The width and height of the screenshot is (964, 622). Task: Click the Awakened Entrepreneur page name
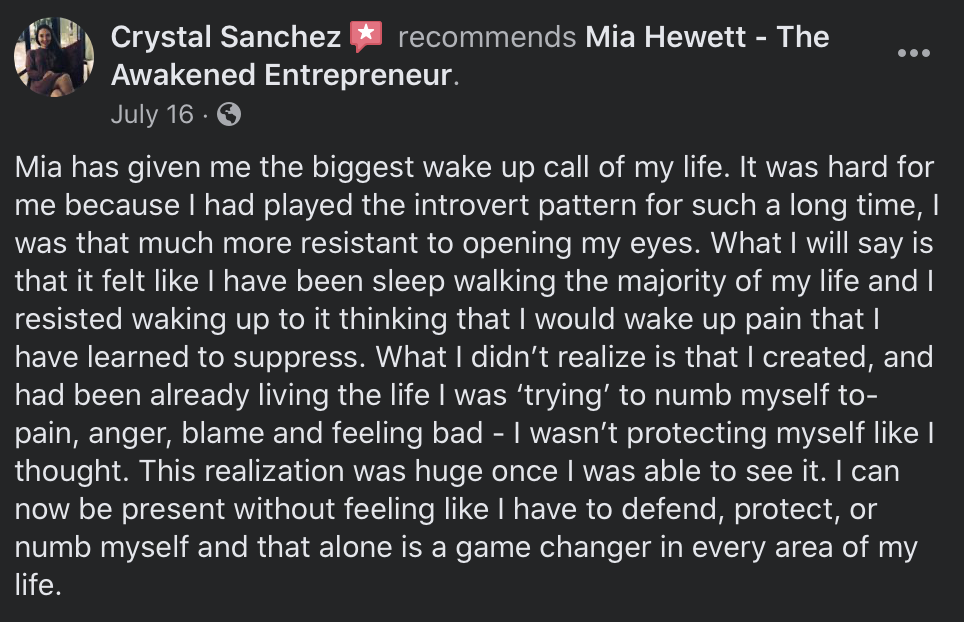pyautogui.click(x=282, y=75)
